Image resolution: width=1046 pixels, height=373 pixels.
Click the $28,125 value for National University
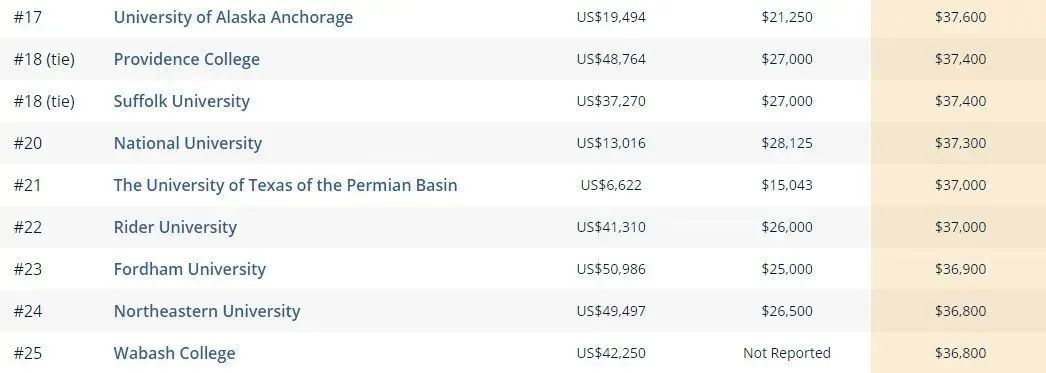tap(787, 143)
